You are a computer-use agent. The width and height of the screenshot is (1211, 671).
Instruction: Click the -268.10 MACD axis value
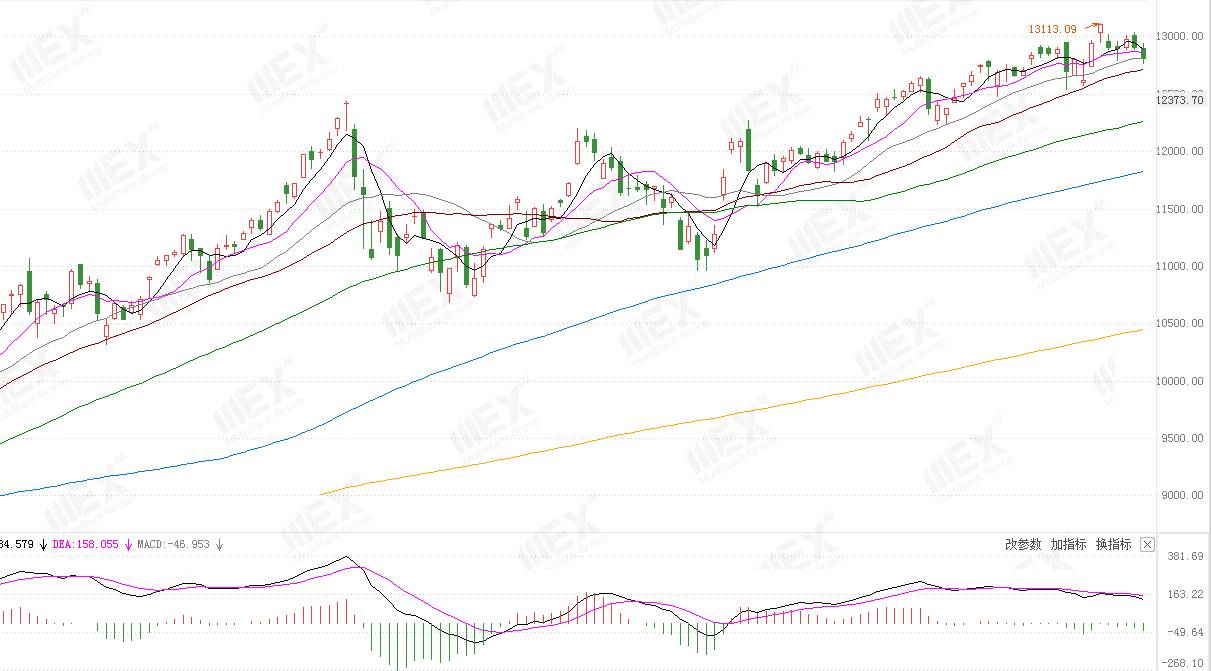click(x=1181, y=662)
